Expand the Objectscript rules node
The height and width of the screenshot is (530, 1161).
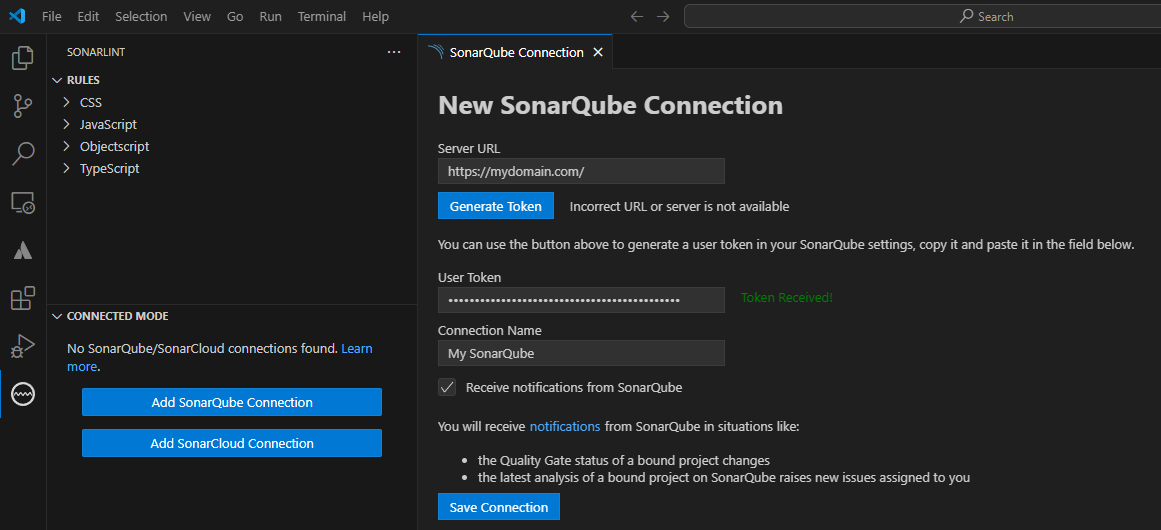tap(67, 147)
